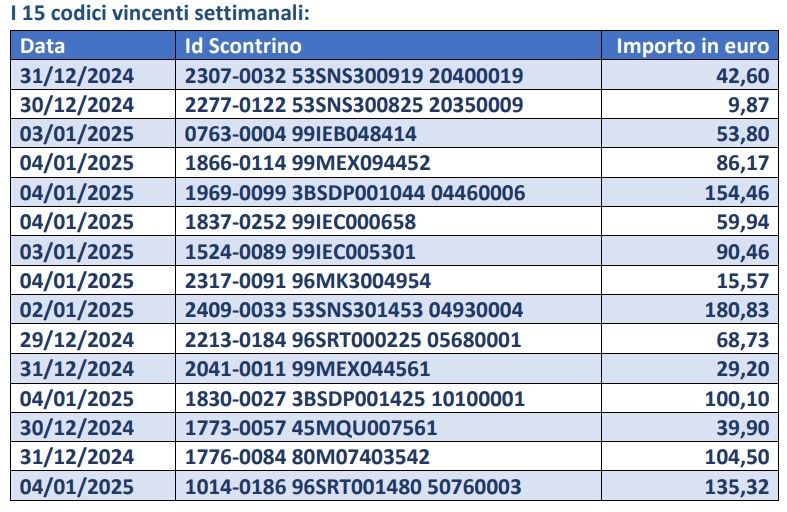Viewport: 787px width, 512px height.
Task: Select the amount 135,32 cell
Action: point(690,486)
